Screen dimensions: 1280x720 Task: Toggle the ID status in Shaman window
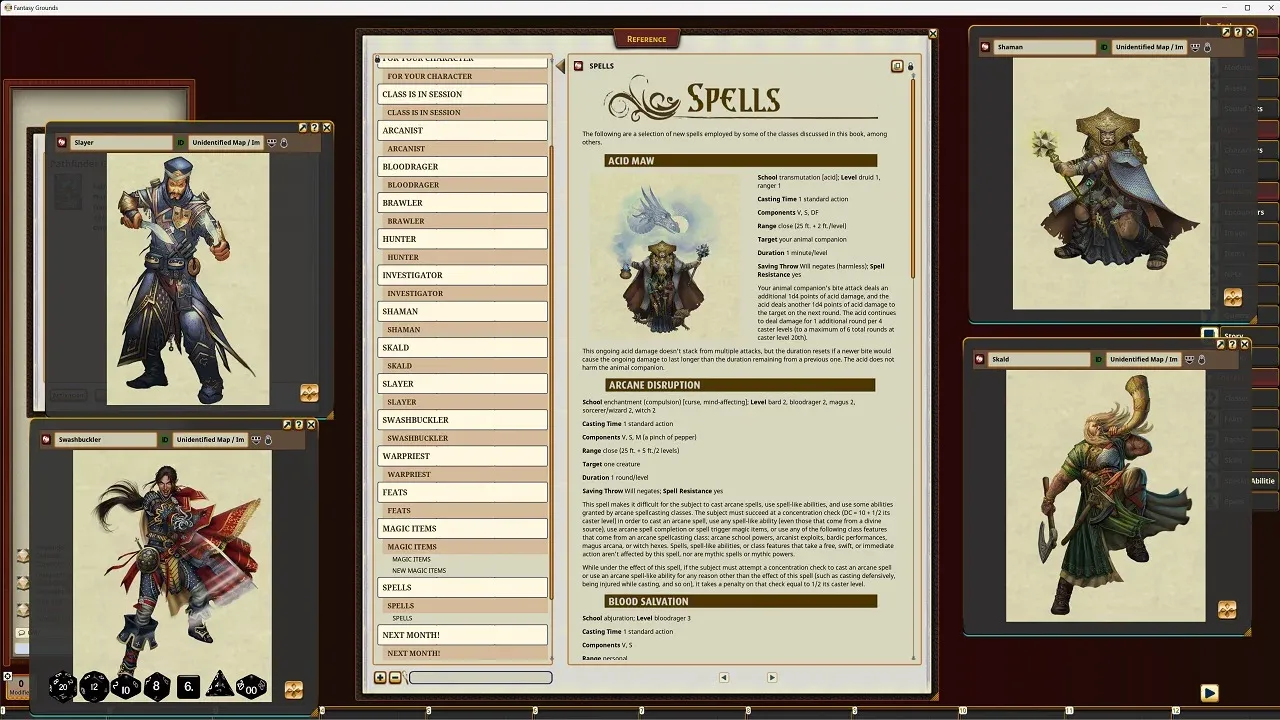click(x=1105, y=47)
